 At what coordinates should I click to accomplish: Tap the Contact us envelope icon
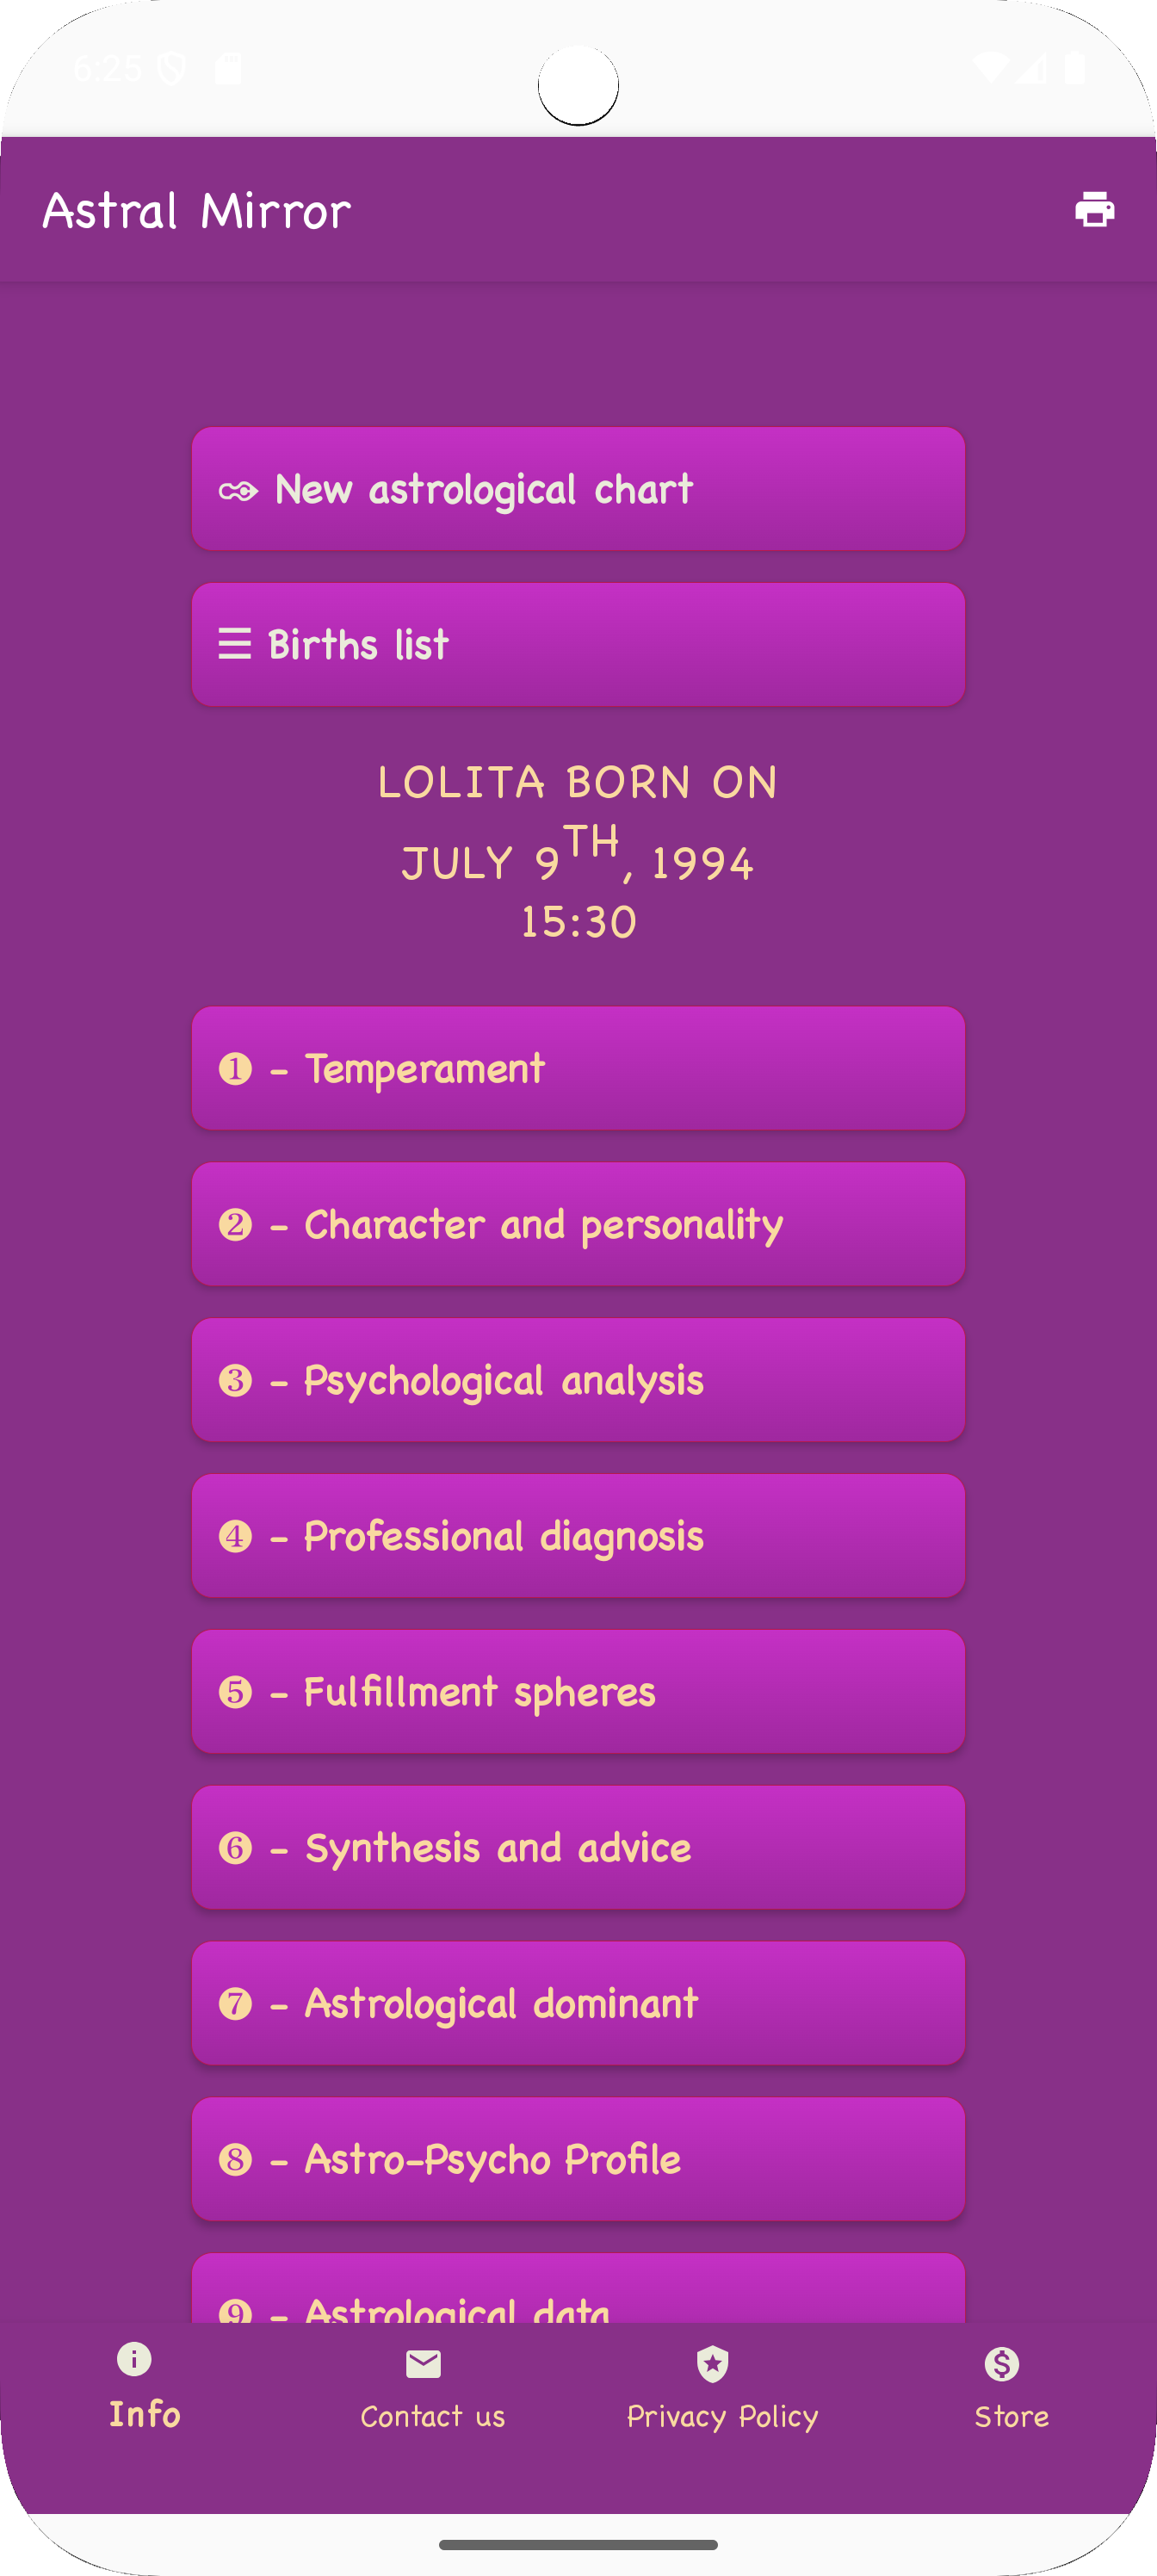(423, 2364)
